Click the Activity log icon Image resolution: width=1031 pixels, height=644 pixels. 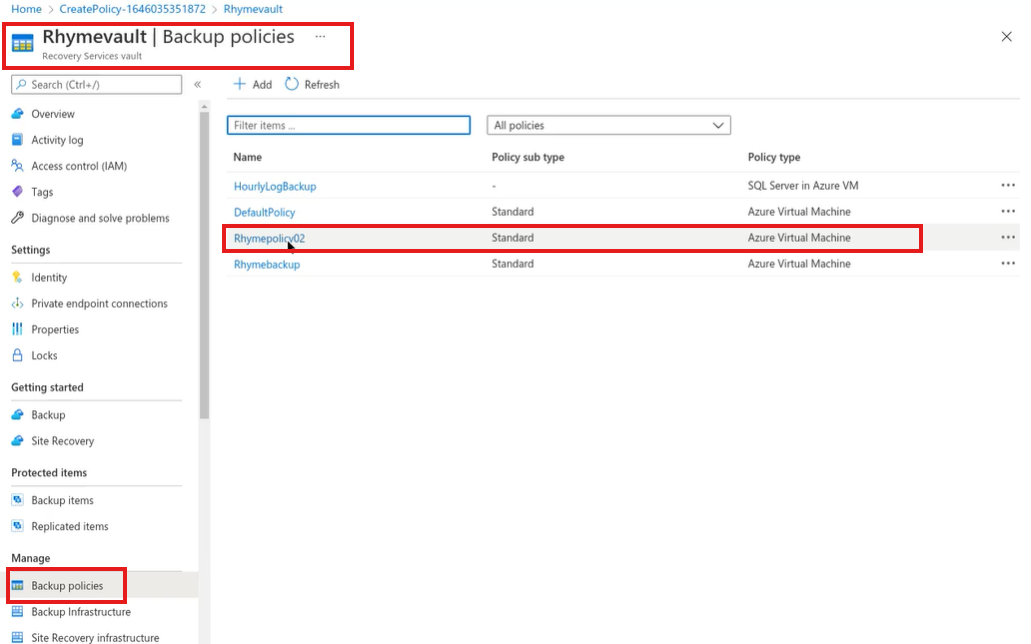18,139
